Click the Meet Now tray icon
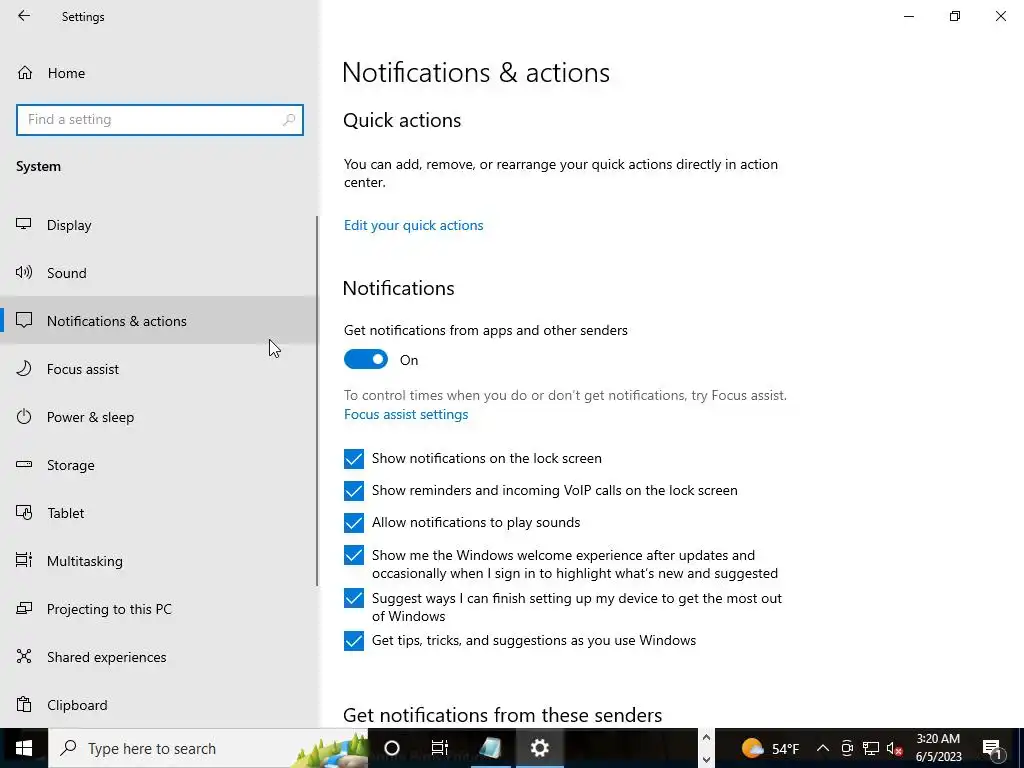Image resolution: width=1024 pixels, height=768 pixels. click(x=847, y=748)
